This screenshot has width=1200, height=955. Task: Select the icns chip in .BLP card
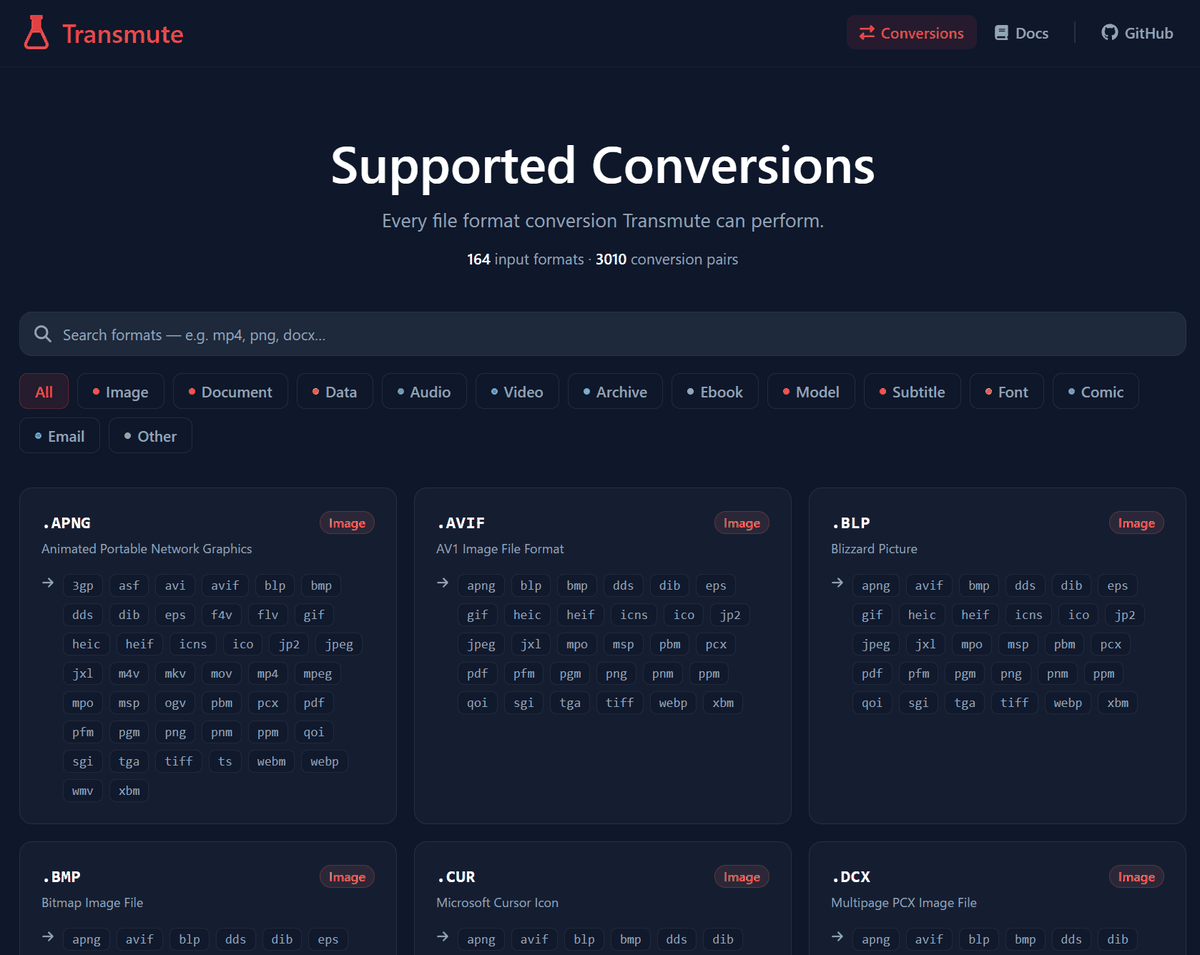(x=1029, y=615)
